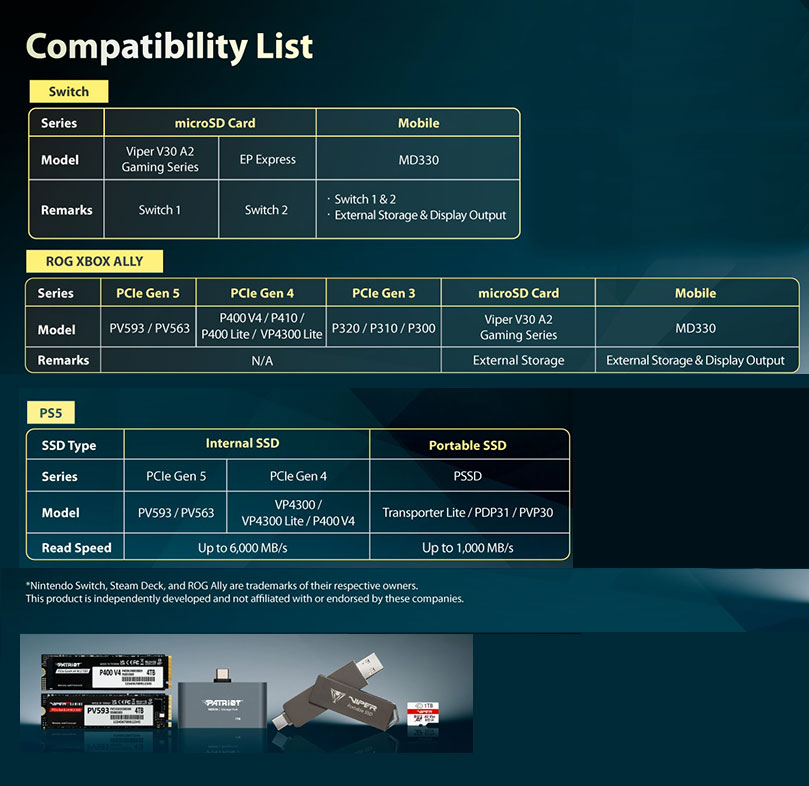The height and width of the screenshot is (786, 809).
Task: Click the 'Switch 2' remarks cell
Action: (x=266, y=210)
